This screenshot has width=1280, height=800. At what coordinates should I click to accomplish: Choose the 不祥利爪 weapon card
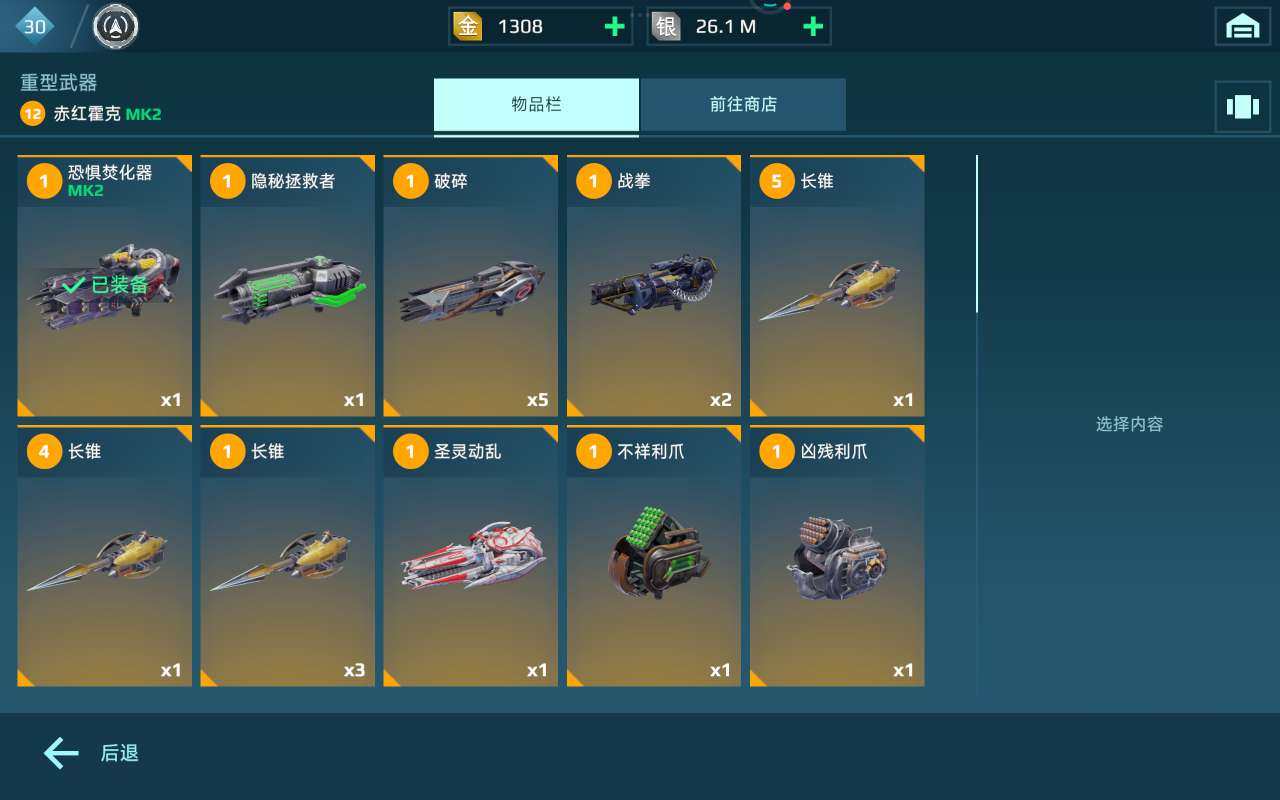point(654,556)
